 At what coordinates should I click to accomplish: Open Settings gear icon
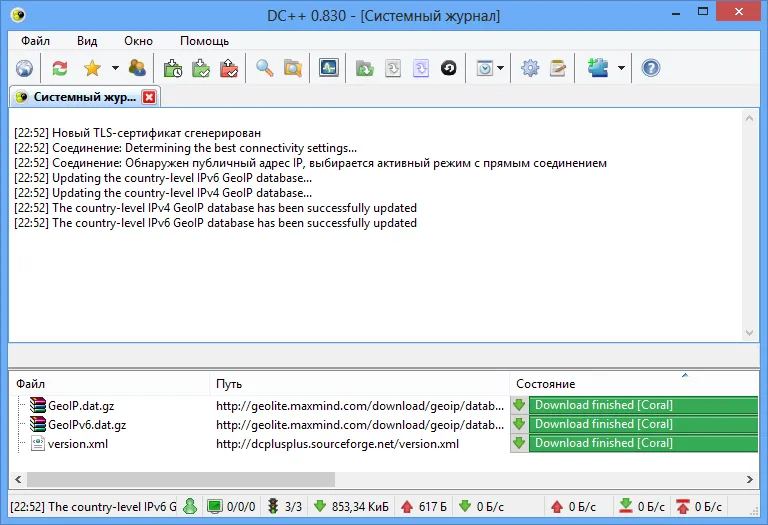530,68
